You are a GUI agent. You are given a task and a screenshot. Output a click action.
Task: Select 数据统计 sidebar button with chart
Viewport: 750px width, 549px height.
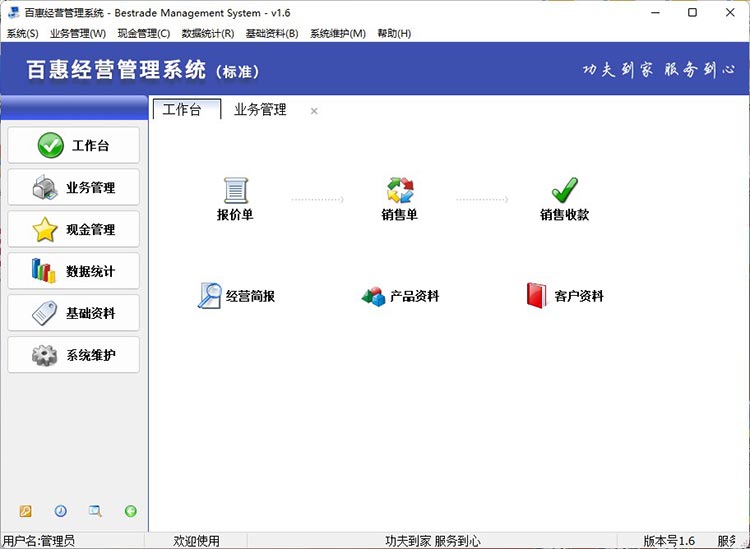74,271
